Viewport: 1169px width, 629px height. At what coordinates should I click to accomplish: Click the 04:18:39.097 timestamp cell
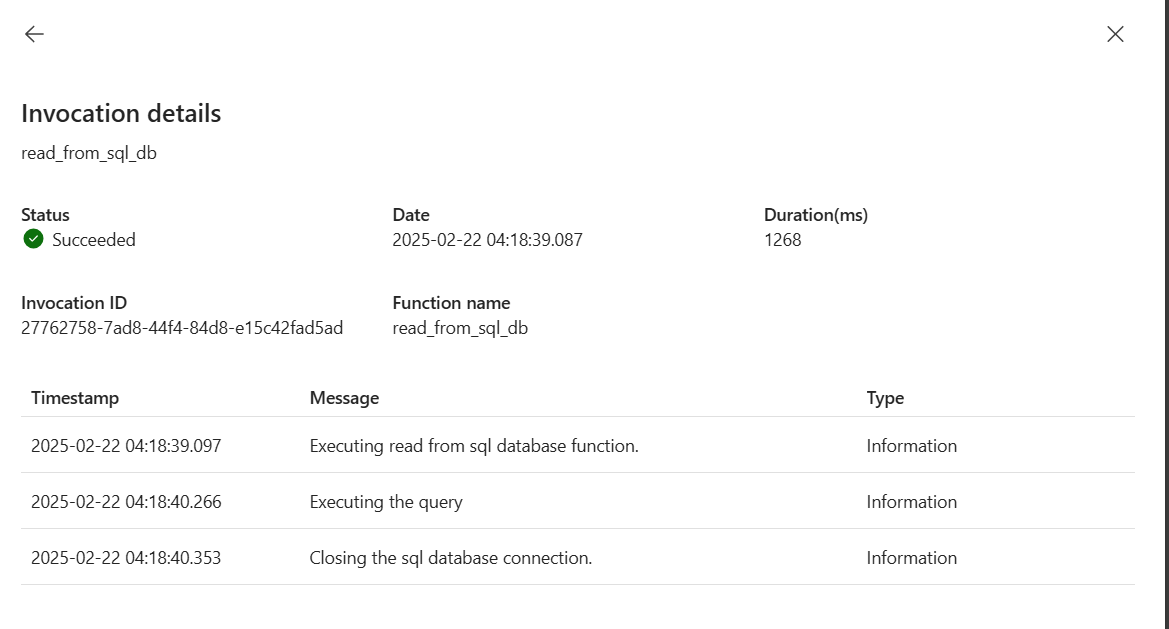tap(126, 446)
